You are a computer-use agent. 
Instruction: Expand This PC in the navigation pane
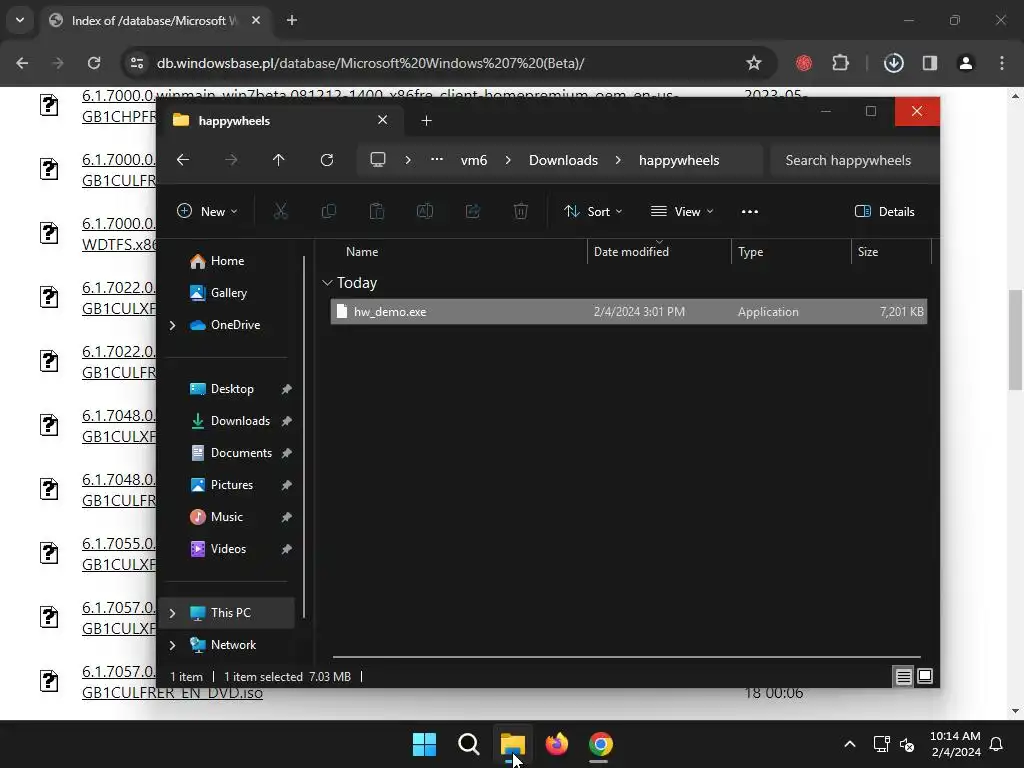(x=172, y=613)
